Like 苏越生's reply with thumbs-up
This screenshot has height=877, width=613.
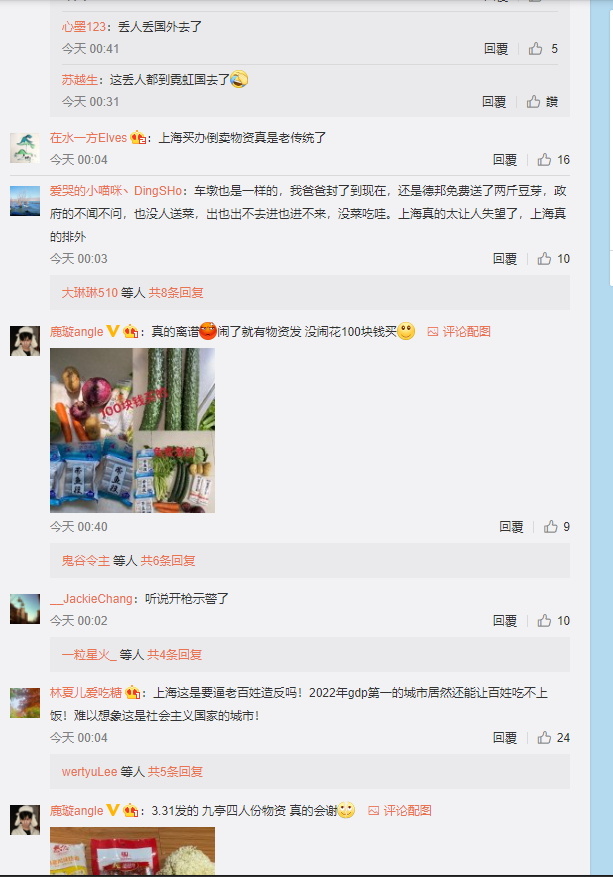click(534, 101)
